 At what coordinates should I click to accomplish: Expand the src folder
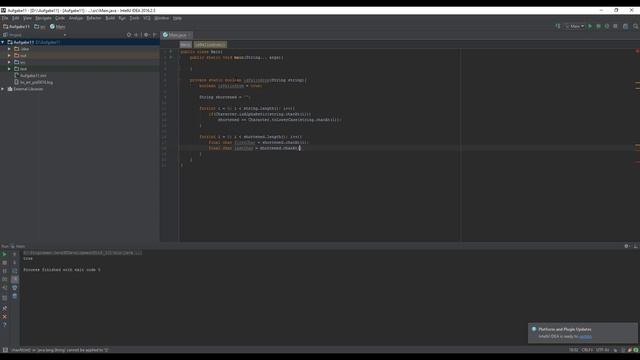tap(9, 62)
